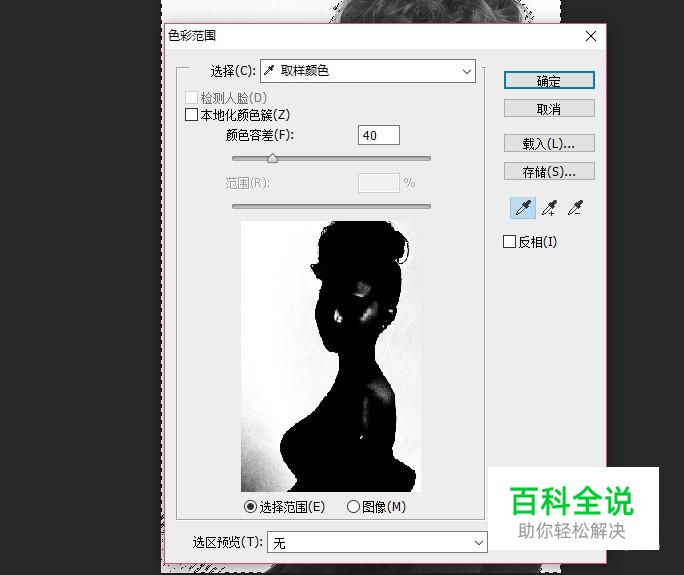Click the 确定 button
The width and height of the screenshot is (684, 575).
point(549,81)
